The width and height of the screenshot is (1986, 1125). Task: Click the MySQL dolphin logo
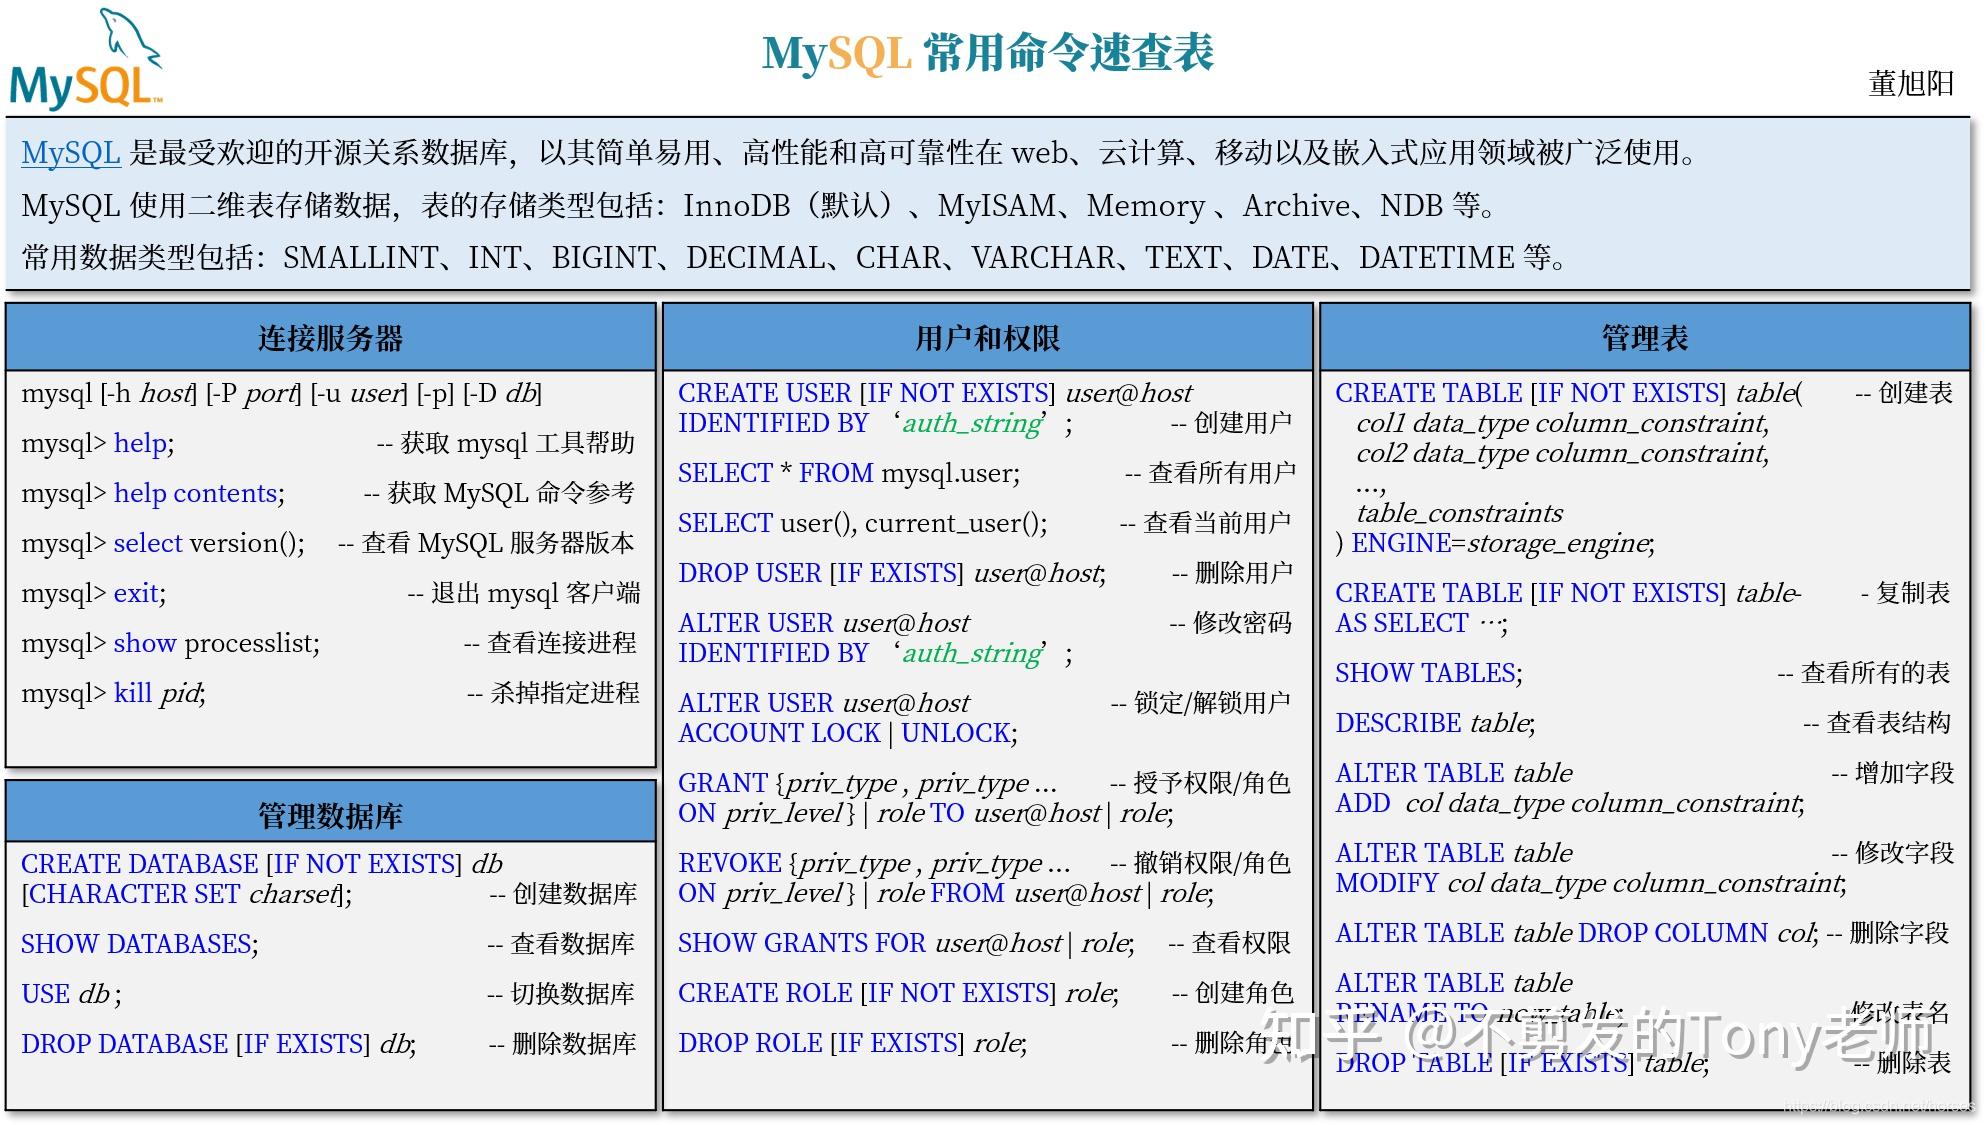click(86, 59)
